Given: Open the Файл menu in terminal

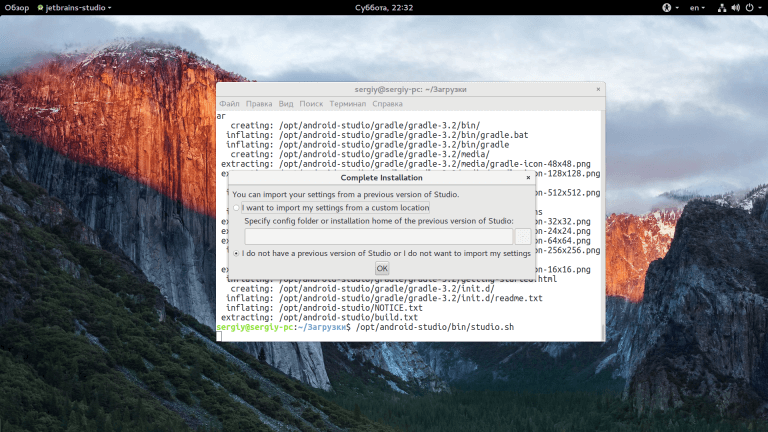Looking at the screenshot, I should (x=229, y=104).
